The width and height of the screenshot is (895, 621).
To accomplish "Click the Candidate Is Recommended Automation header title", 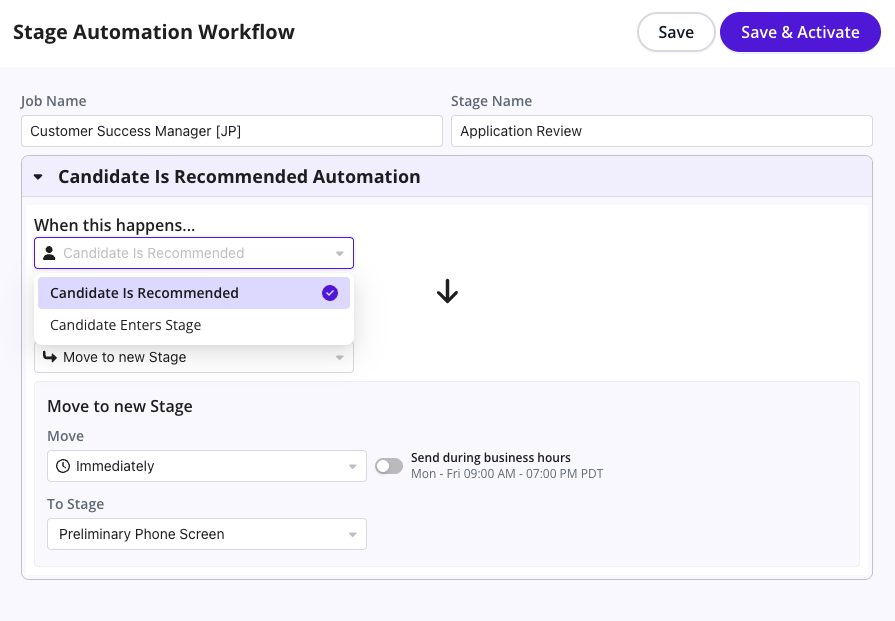I will click(239, 177).
